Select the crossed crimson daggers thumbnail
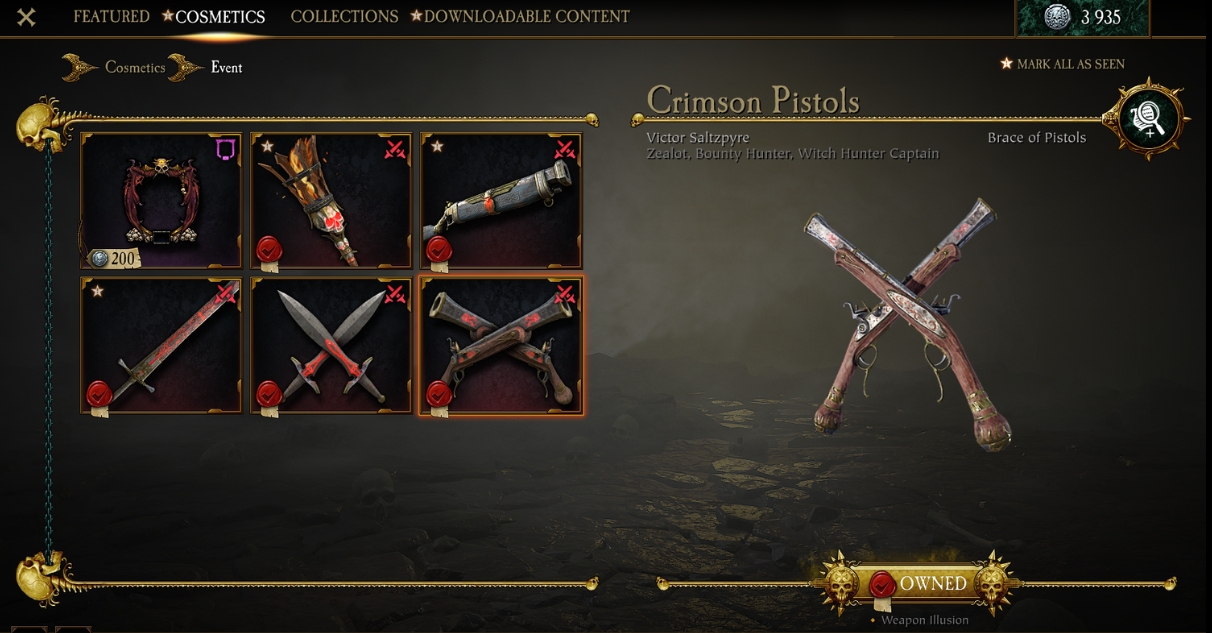The height and width of the screenshot is (633, 1212). [331, 345]
